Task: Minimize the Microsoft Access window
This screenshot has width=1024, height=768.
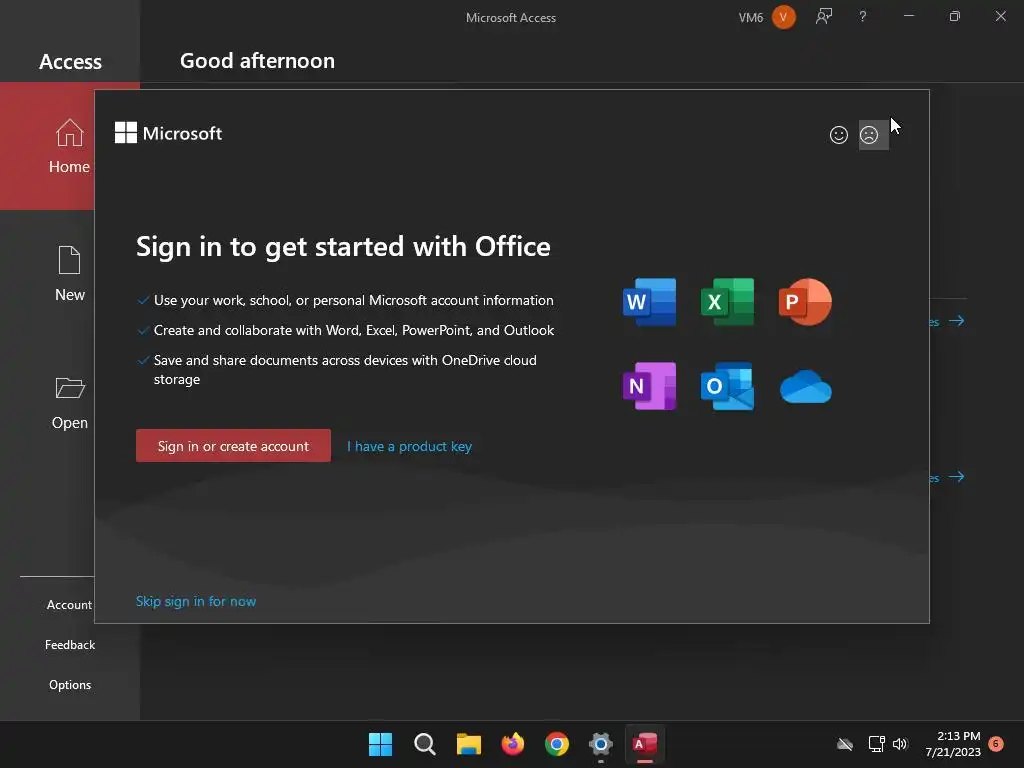Action: [908, 16]
